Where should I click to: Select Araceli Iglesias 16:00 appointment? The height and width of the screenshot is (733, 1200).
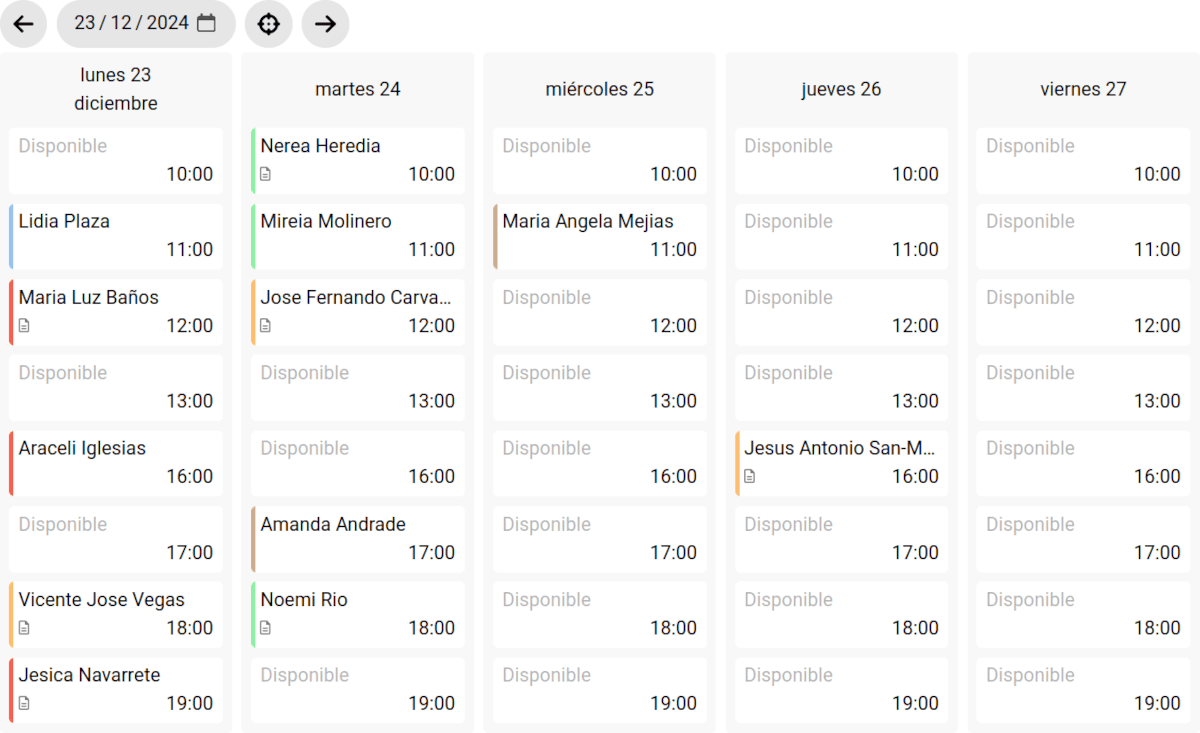tap(115, 462)
